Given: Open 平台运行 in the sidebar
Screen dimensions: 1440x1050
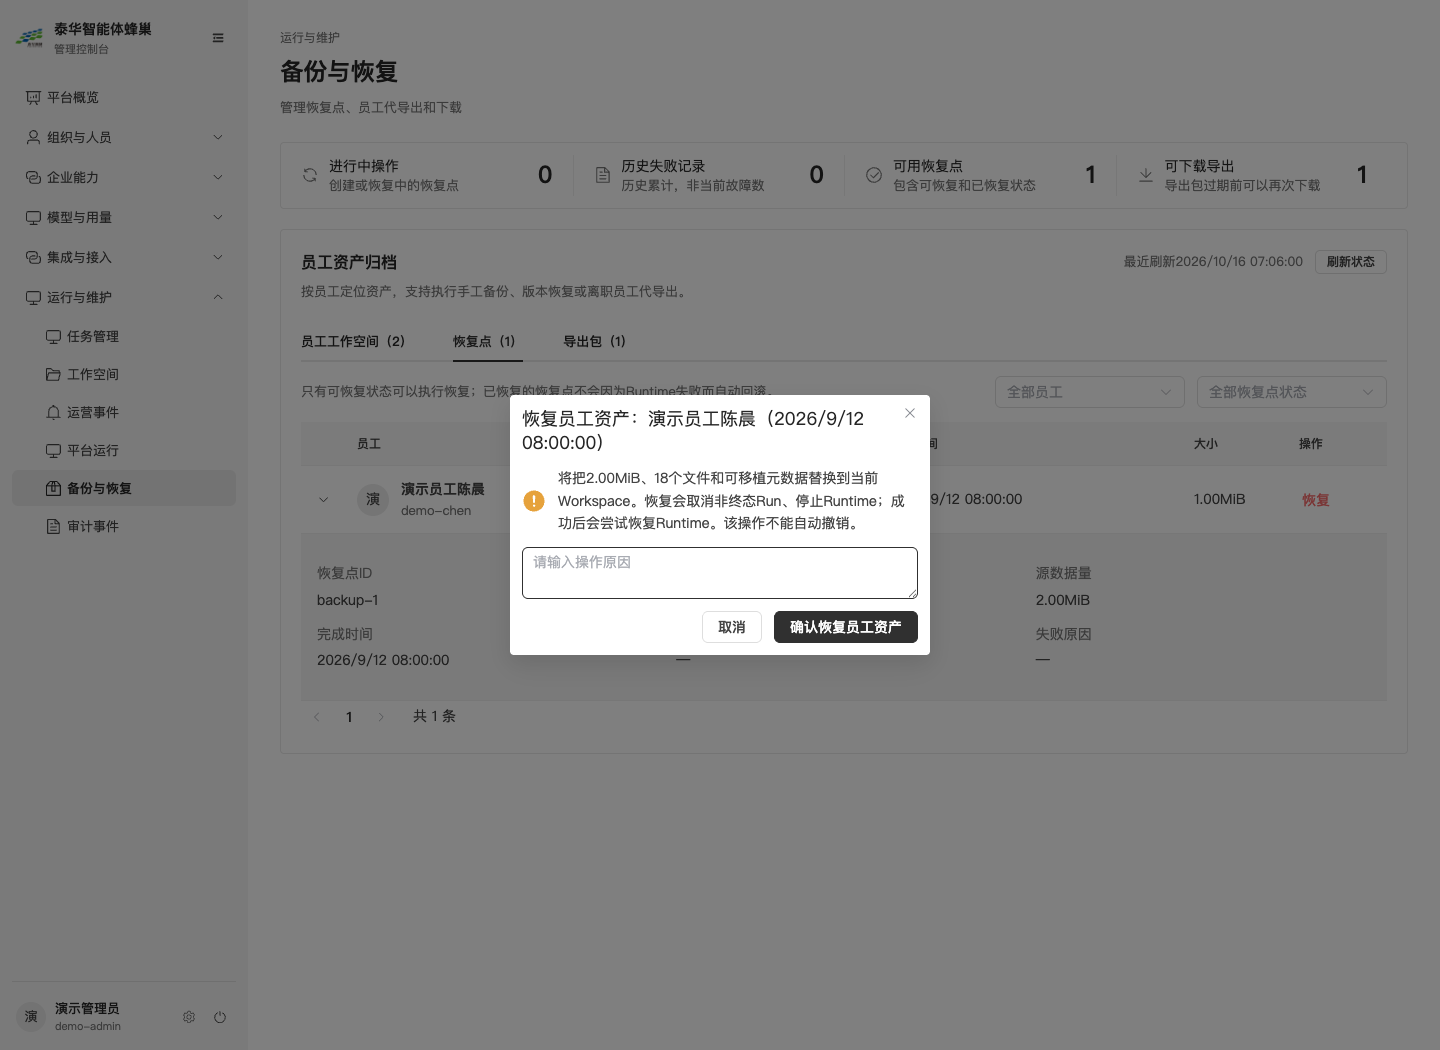Looking at the screenshot, I should [x=124, y=450].
